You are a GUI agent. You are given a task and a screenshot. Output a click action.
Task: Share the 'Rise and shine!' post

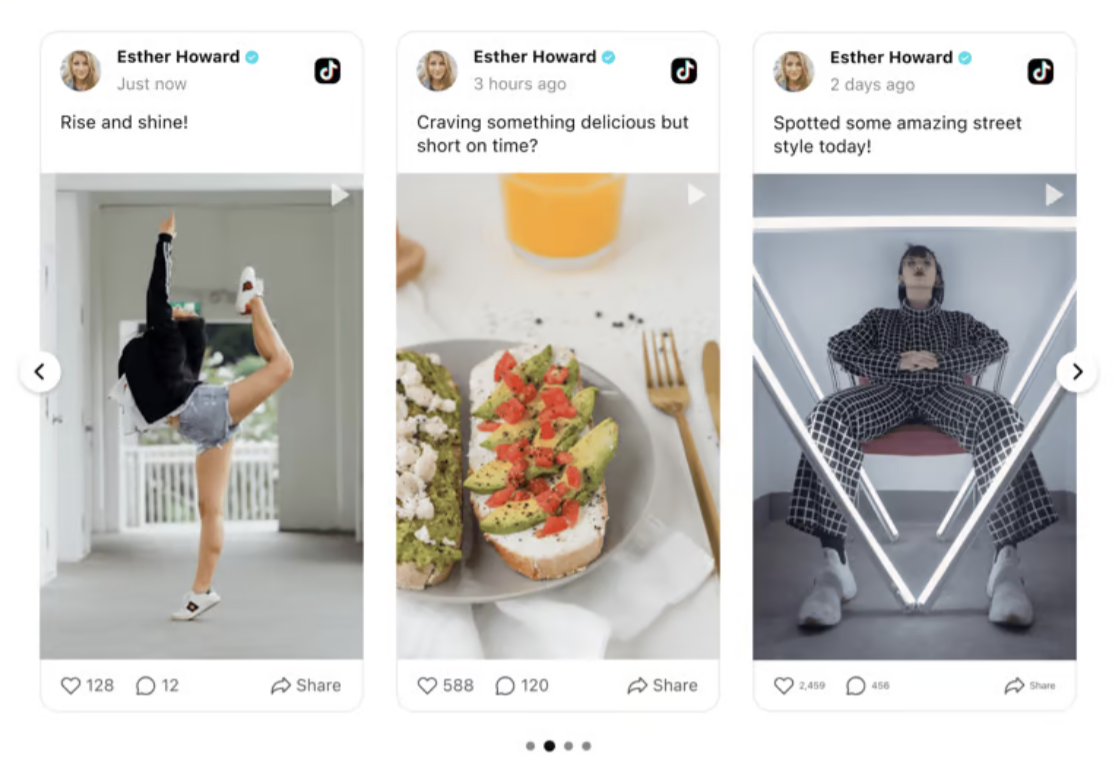tap(306, 685)
